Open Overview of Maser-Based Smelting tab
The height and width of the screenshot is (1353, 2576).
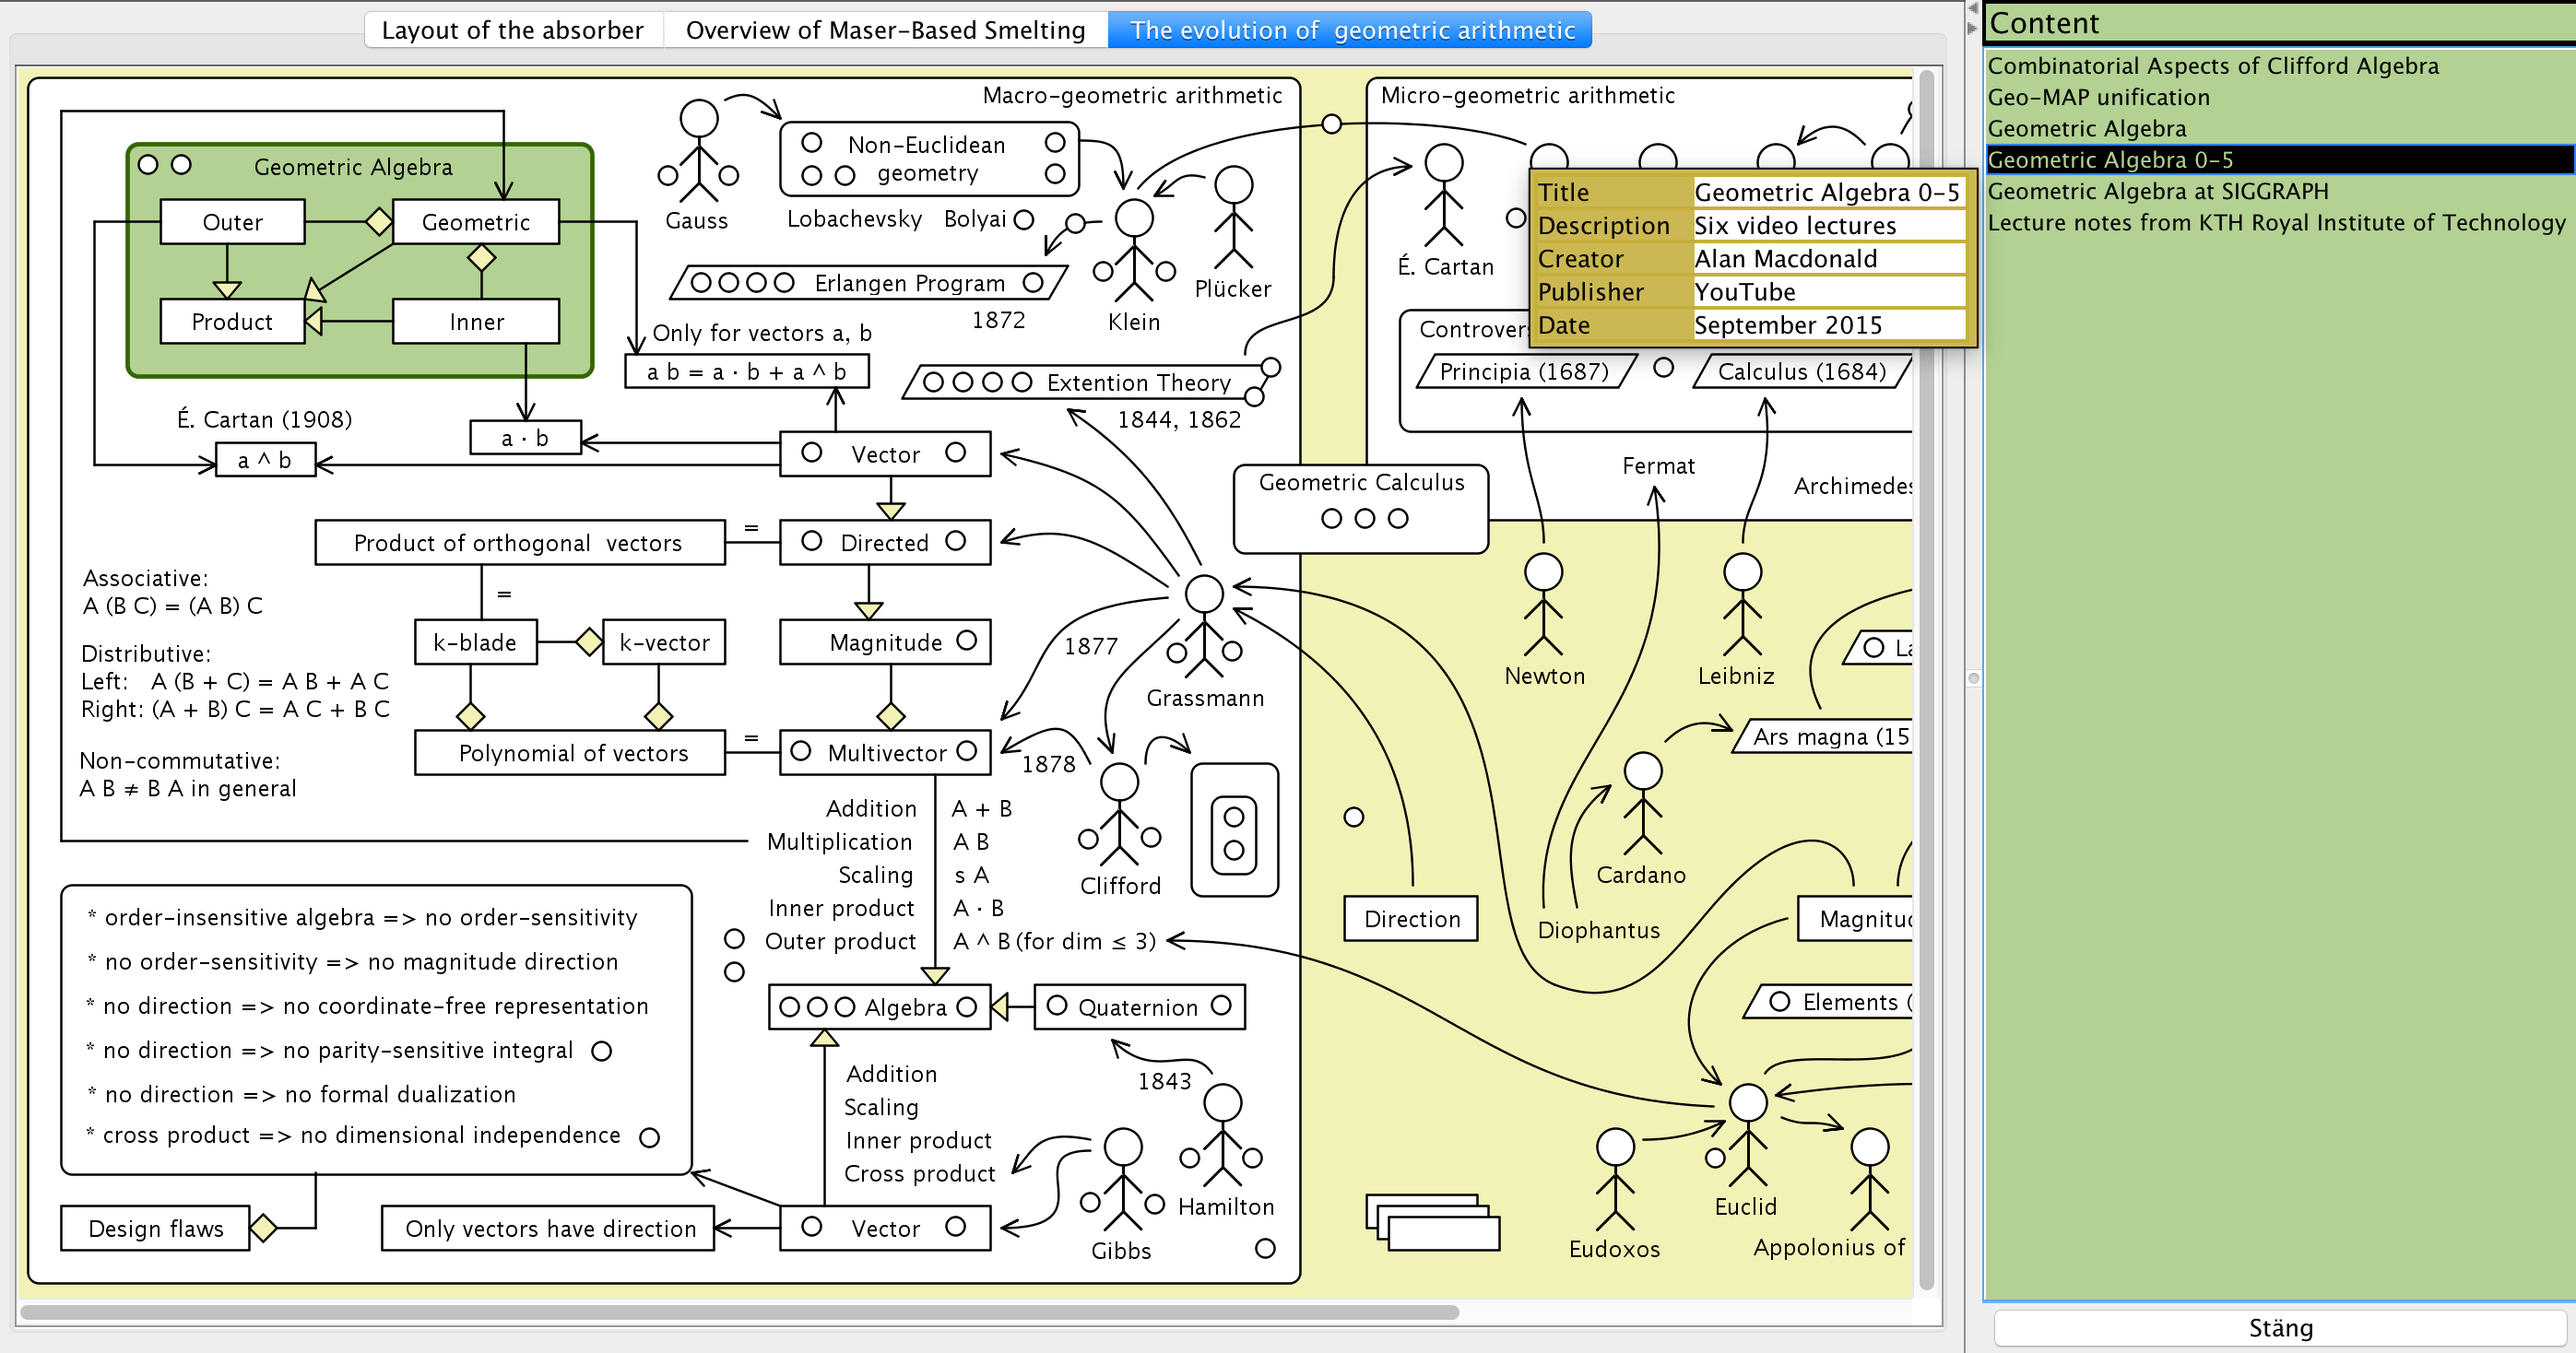885,30
